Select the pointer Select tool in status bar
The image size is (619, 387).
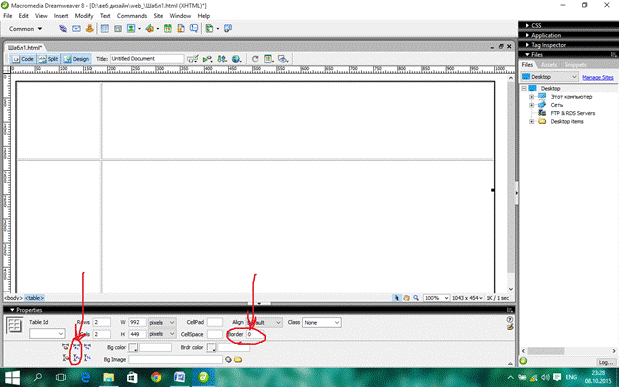point(397,298)
